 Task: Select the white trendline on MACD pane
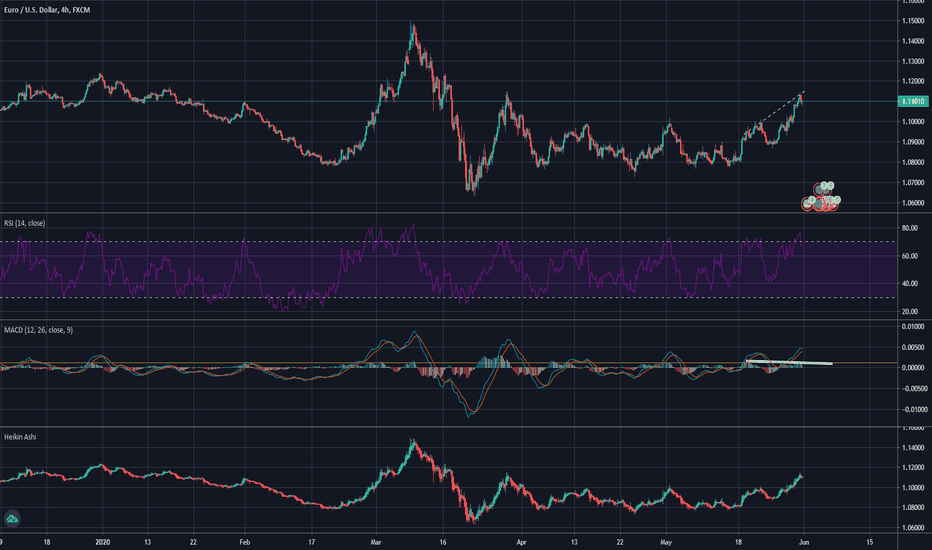pos(789,362)
